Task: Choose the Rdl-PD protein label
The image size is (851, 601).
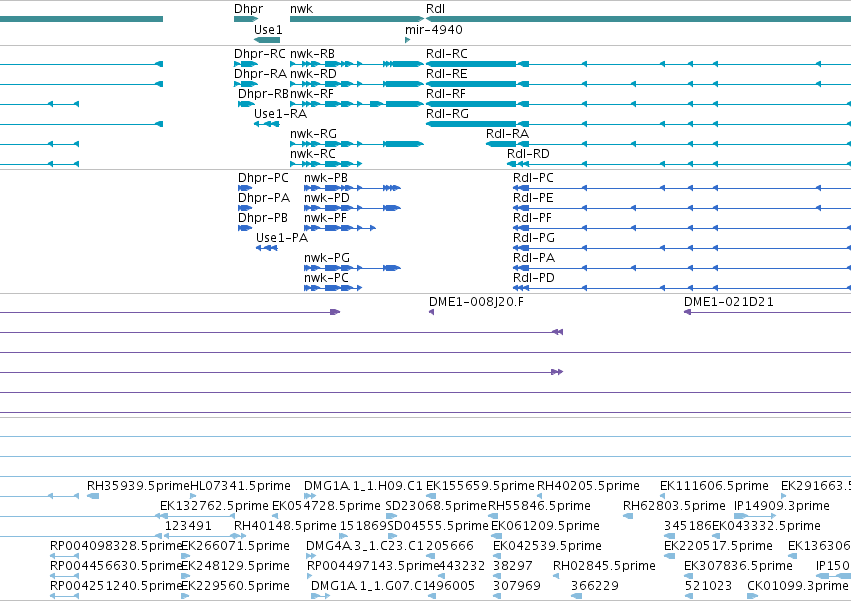Action: point(534,278)
